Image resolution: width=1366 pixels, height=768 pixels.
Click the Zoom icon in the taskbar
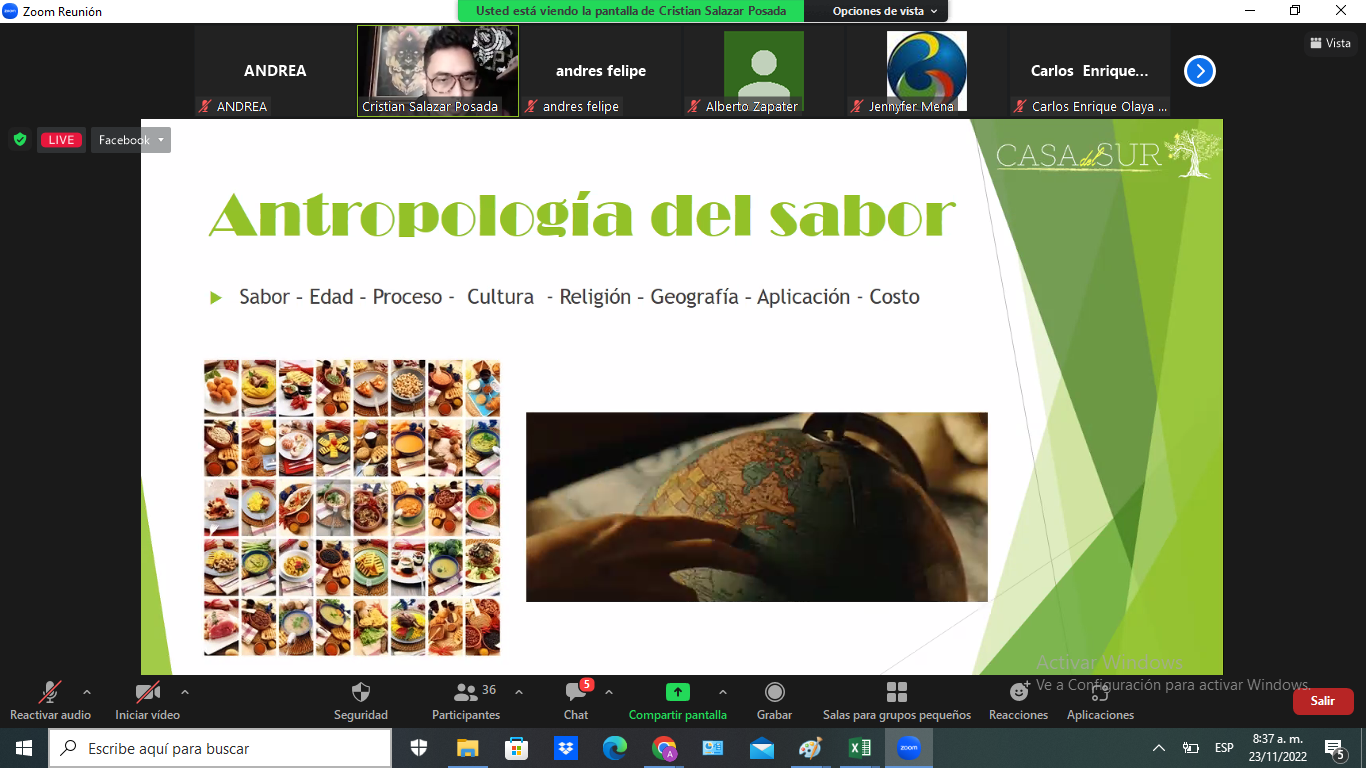(x=908, y=748)
